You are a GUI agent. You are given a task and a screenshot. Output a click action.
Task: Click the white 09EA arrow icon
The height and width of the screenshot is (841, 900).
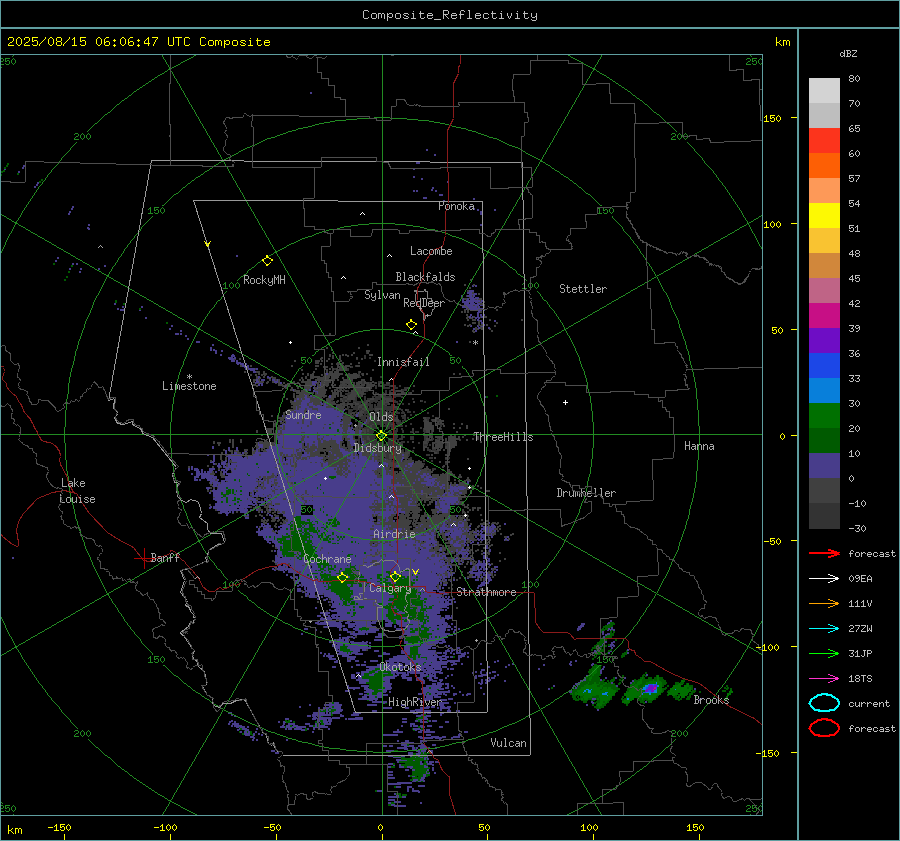(824, 579)
